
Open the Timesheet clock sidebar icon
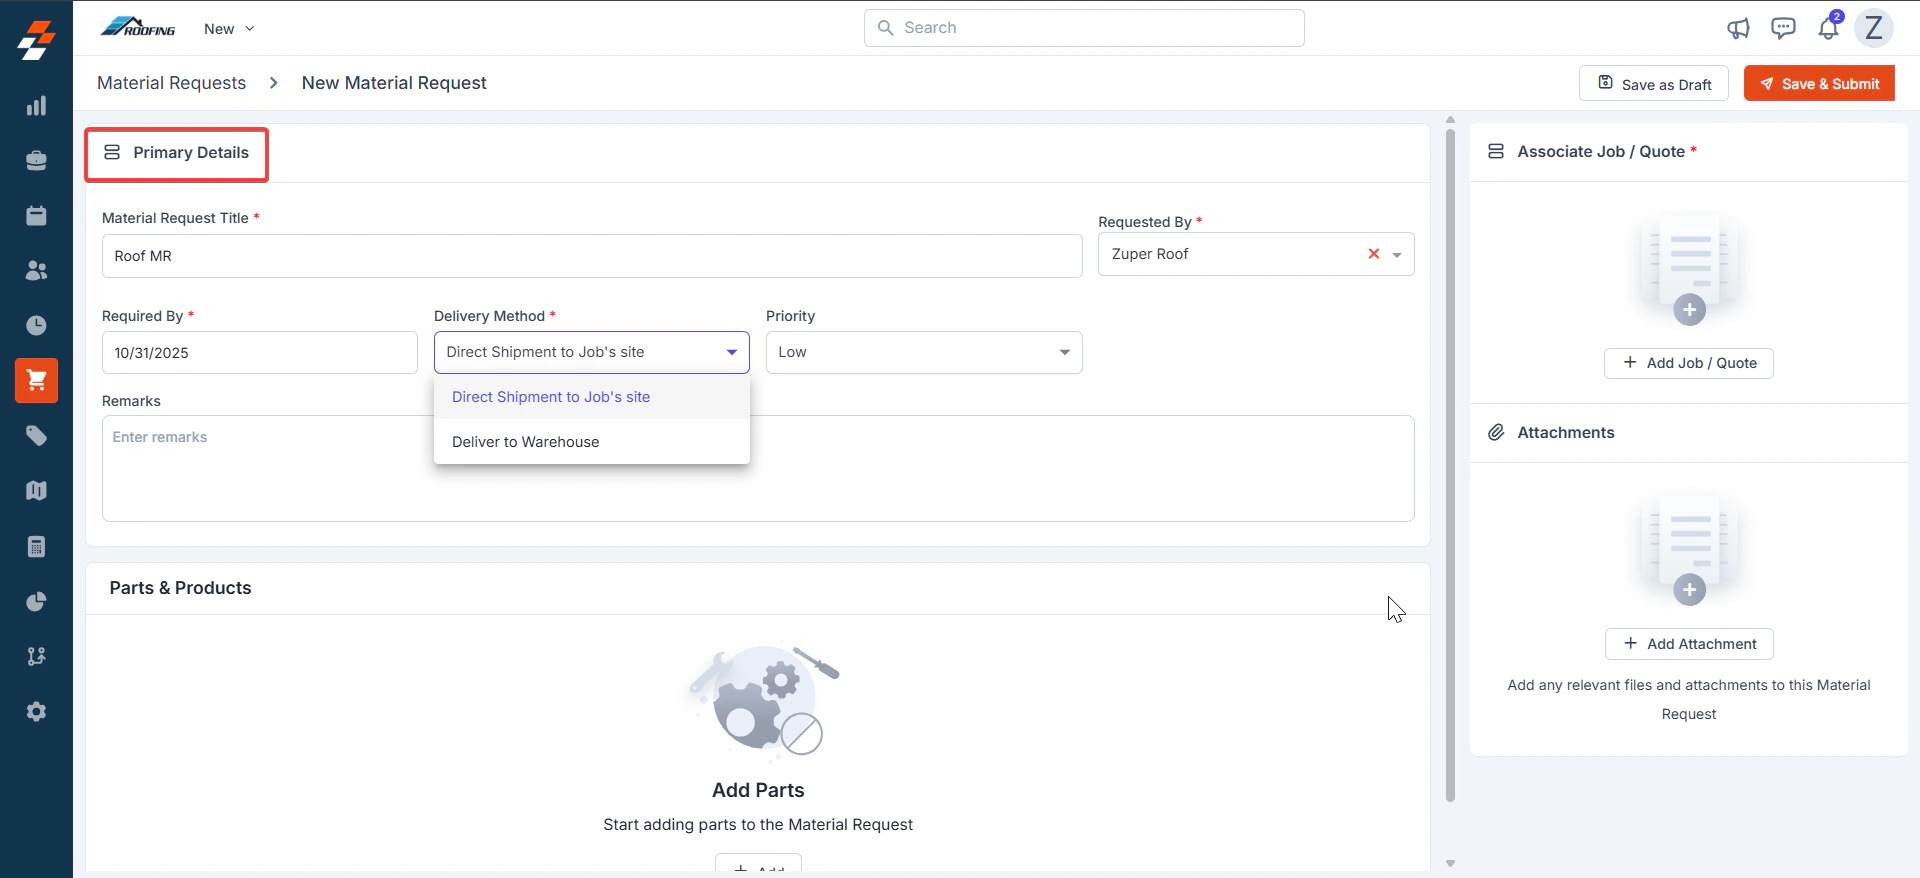[x=36, y=325]
